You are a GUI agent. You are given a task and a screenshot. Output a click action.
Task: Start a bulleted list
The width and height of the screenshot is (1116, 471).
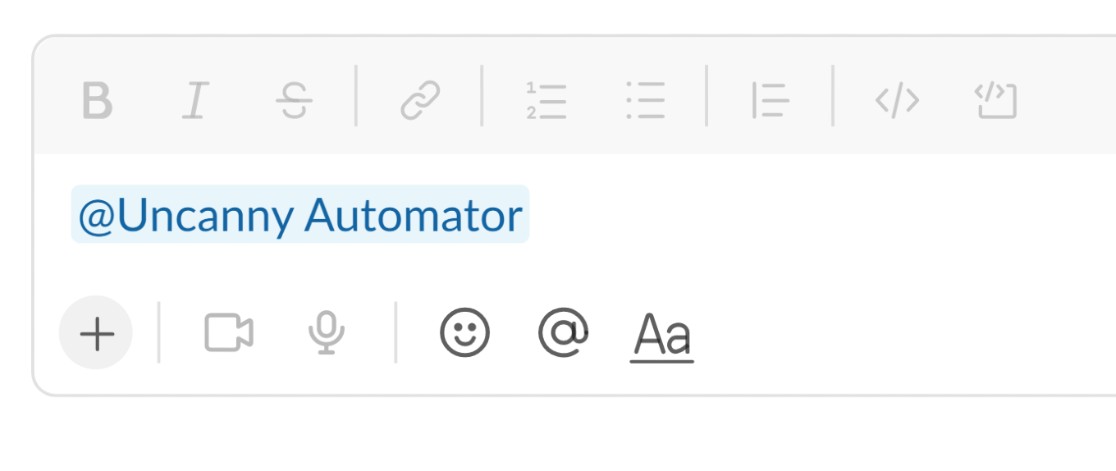pos(646,100)
